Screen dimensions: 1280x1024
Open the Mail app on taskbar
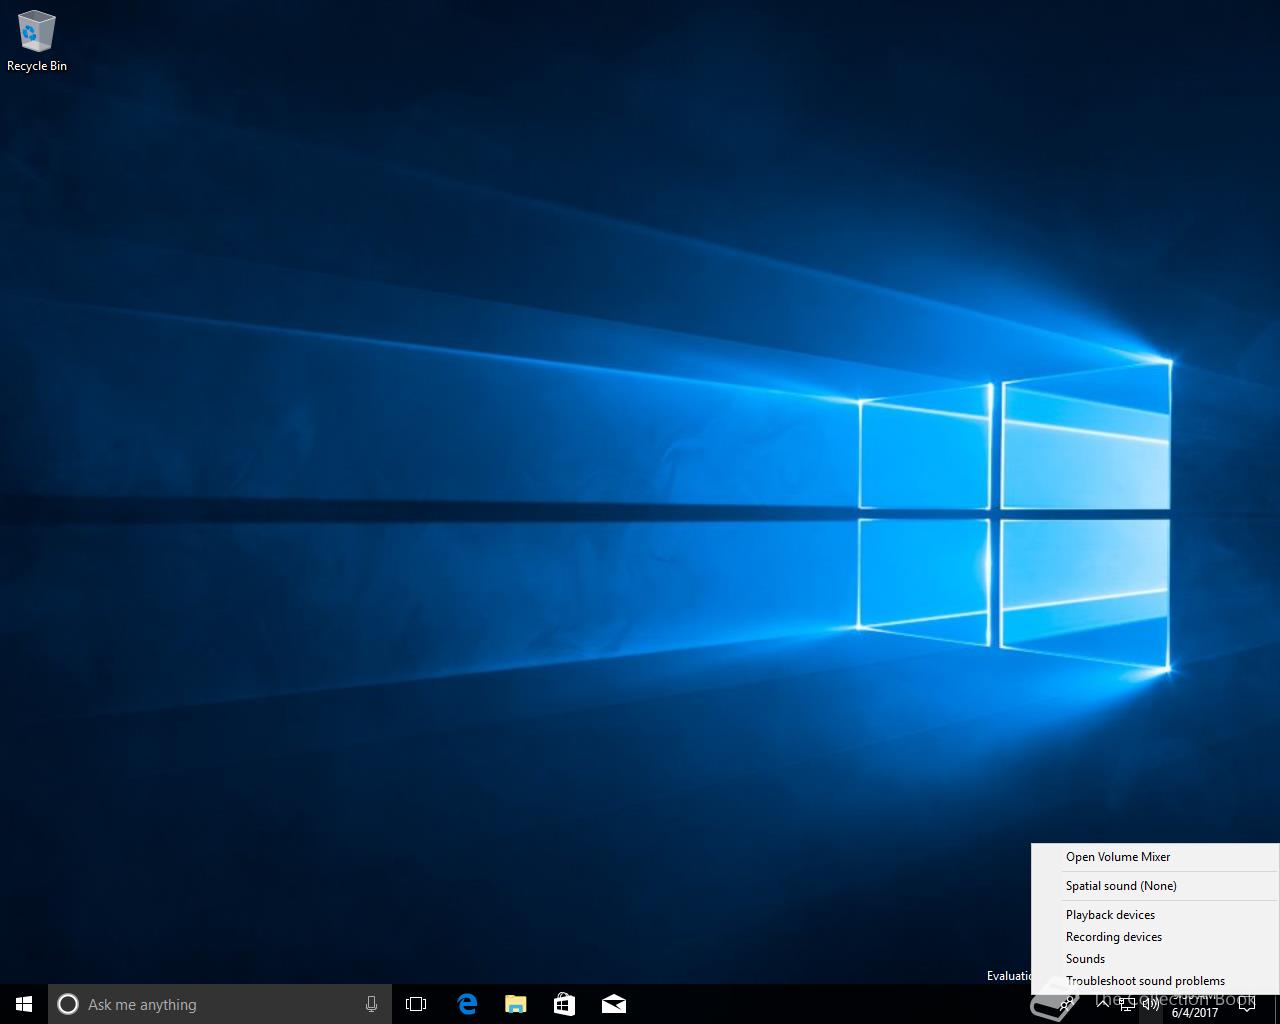click(x=614, y=1004)
